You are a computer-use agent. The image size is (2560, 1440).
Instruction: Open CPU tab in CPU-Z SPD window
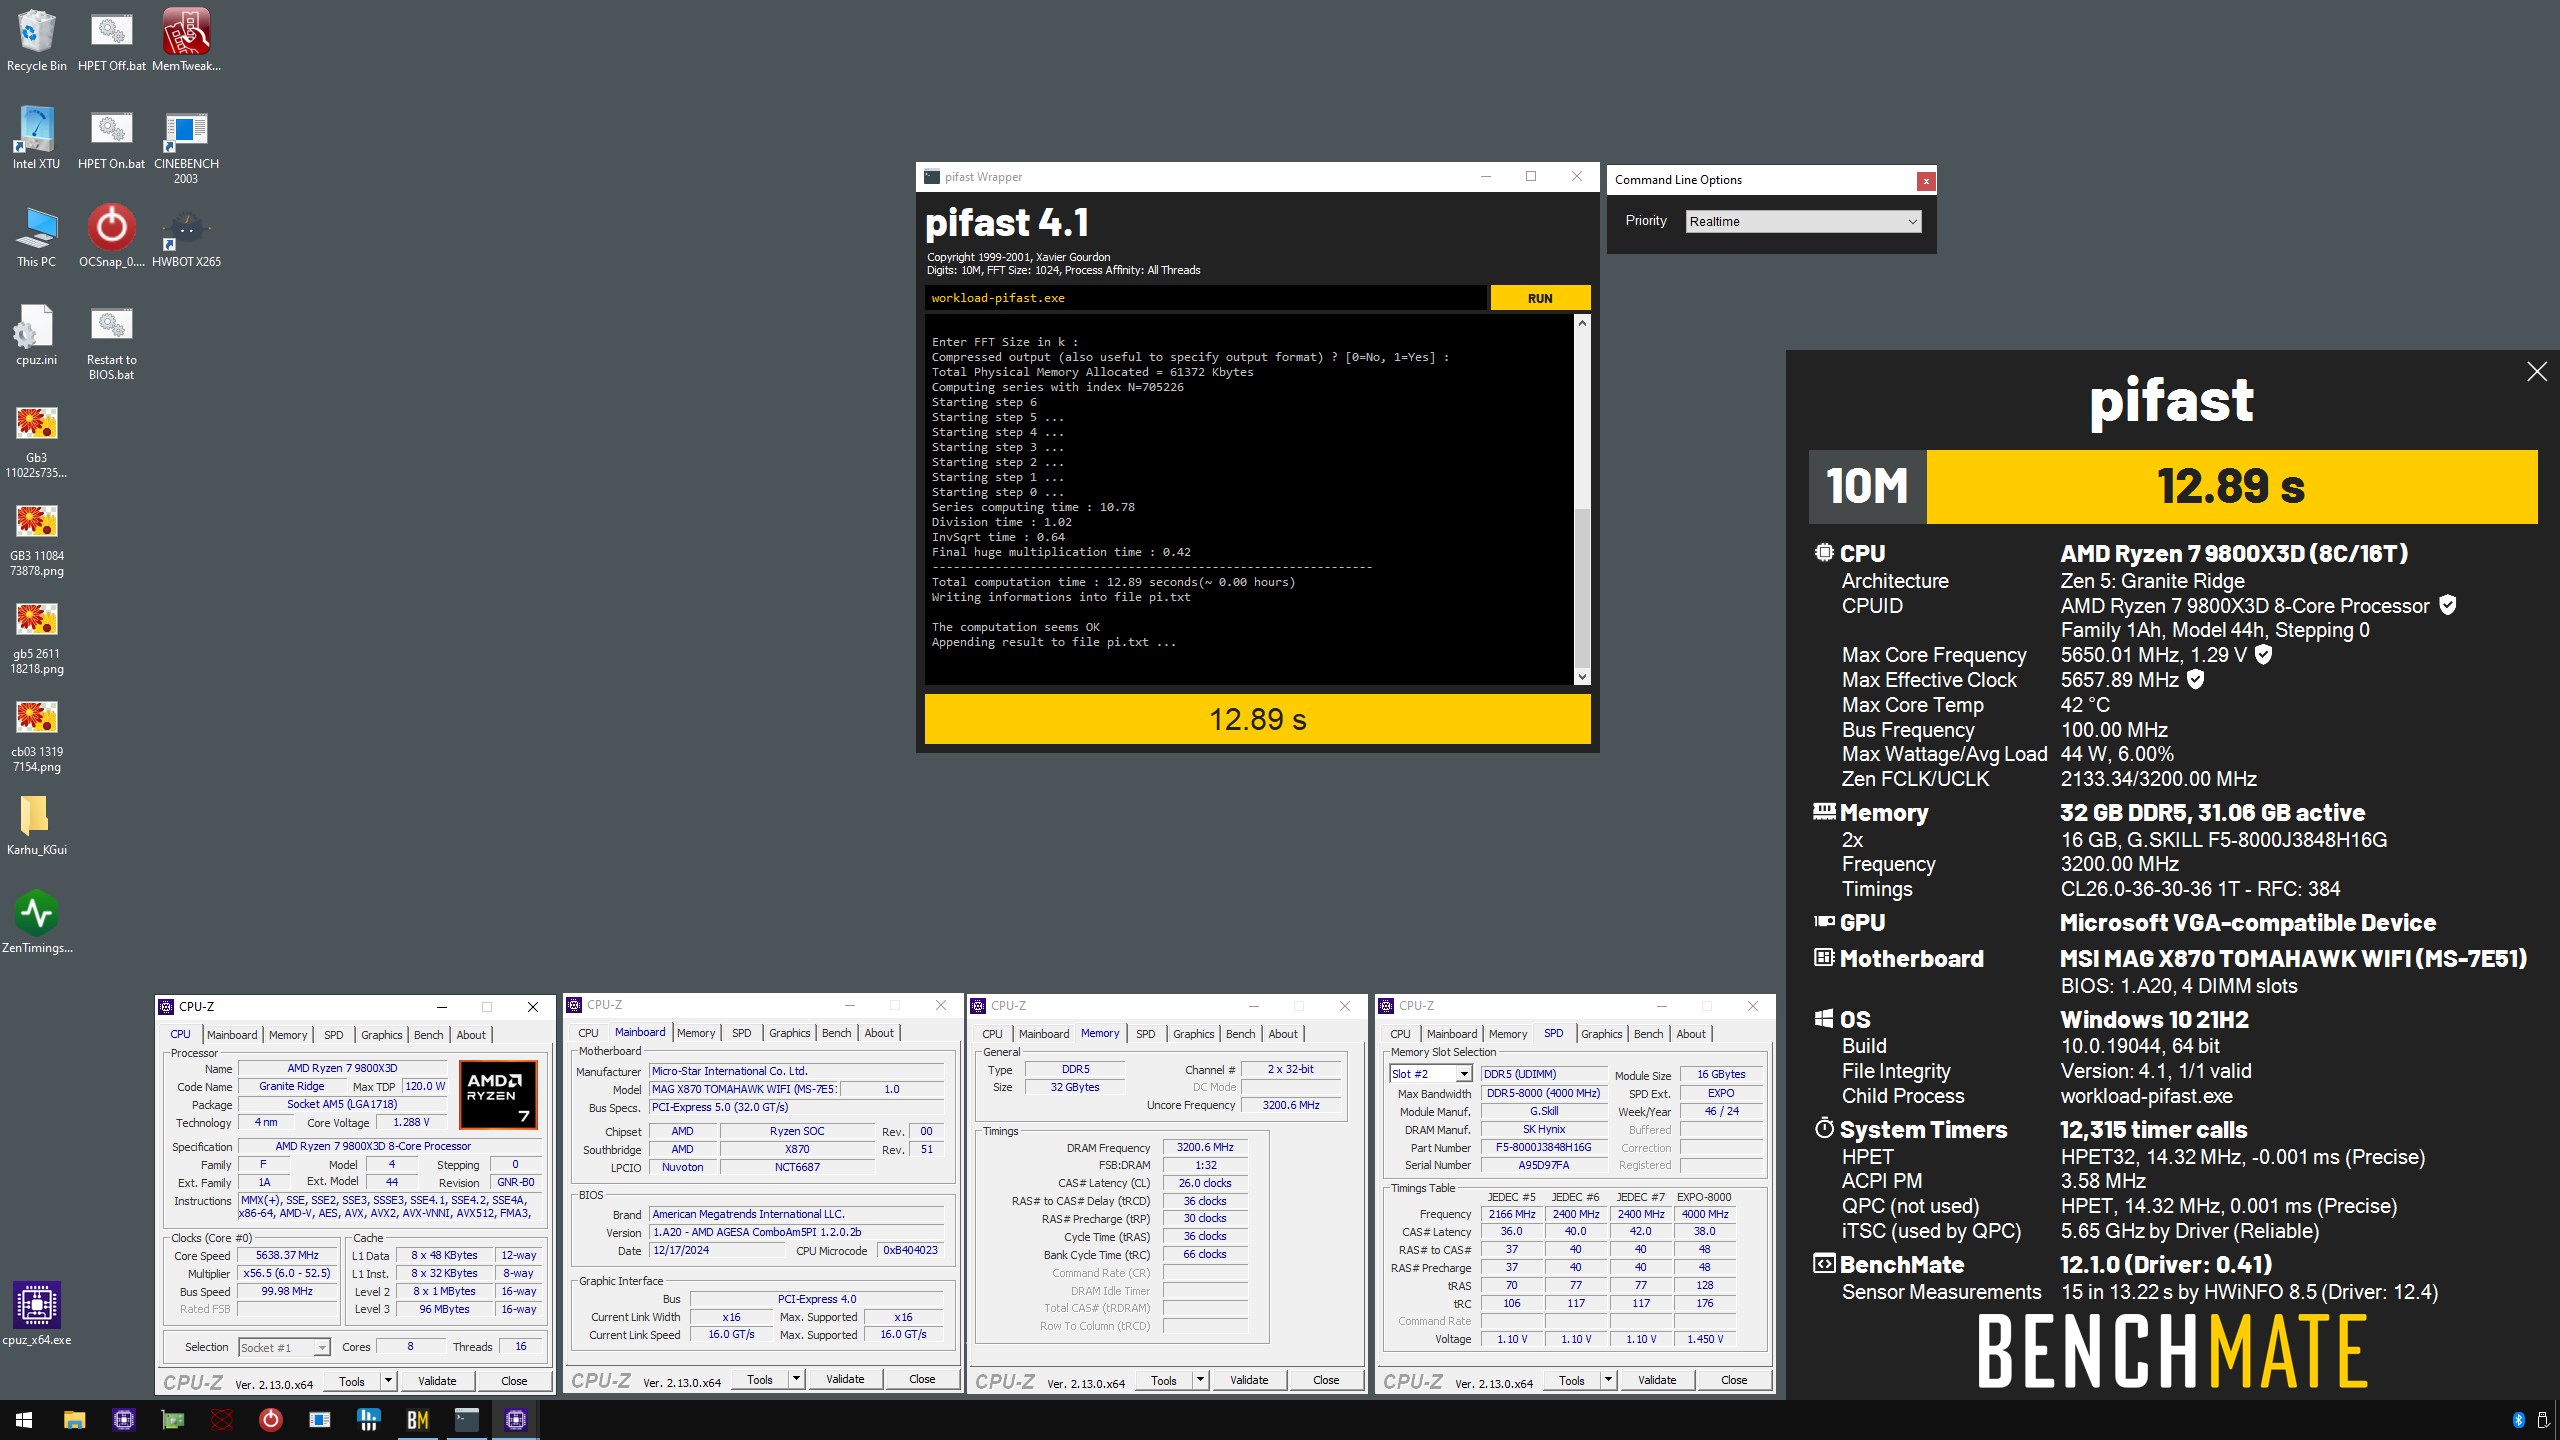1400,1034
